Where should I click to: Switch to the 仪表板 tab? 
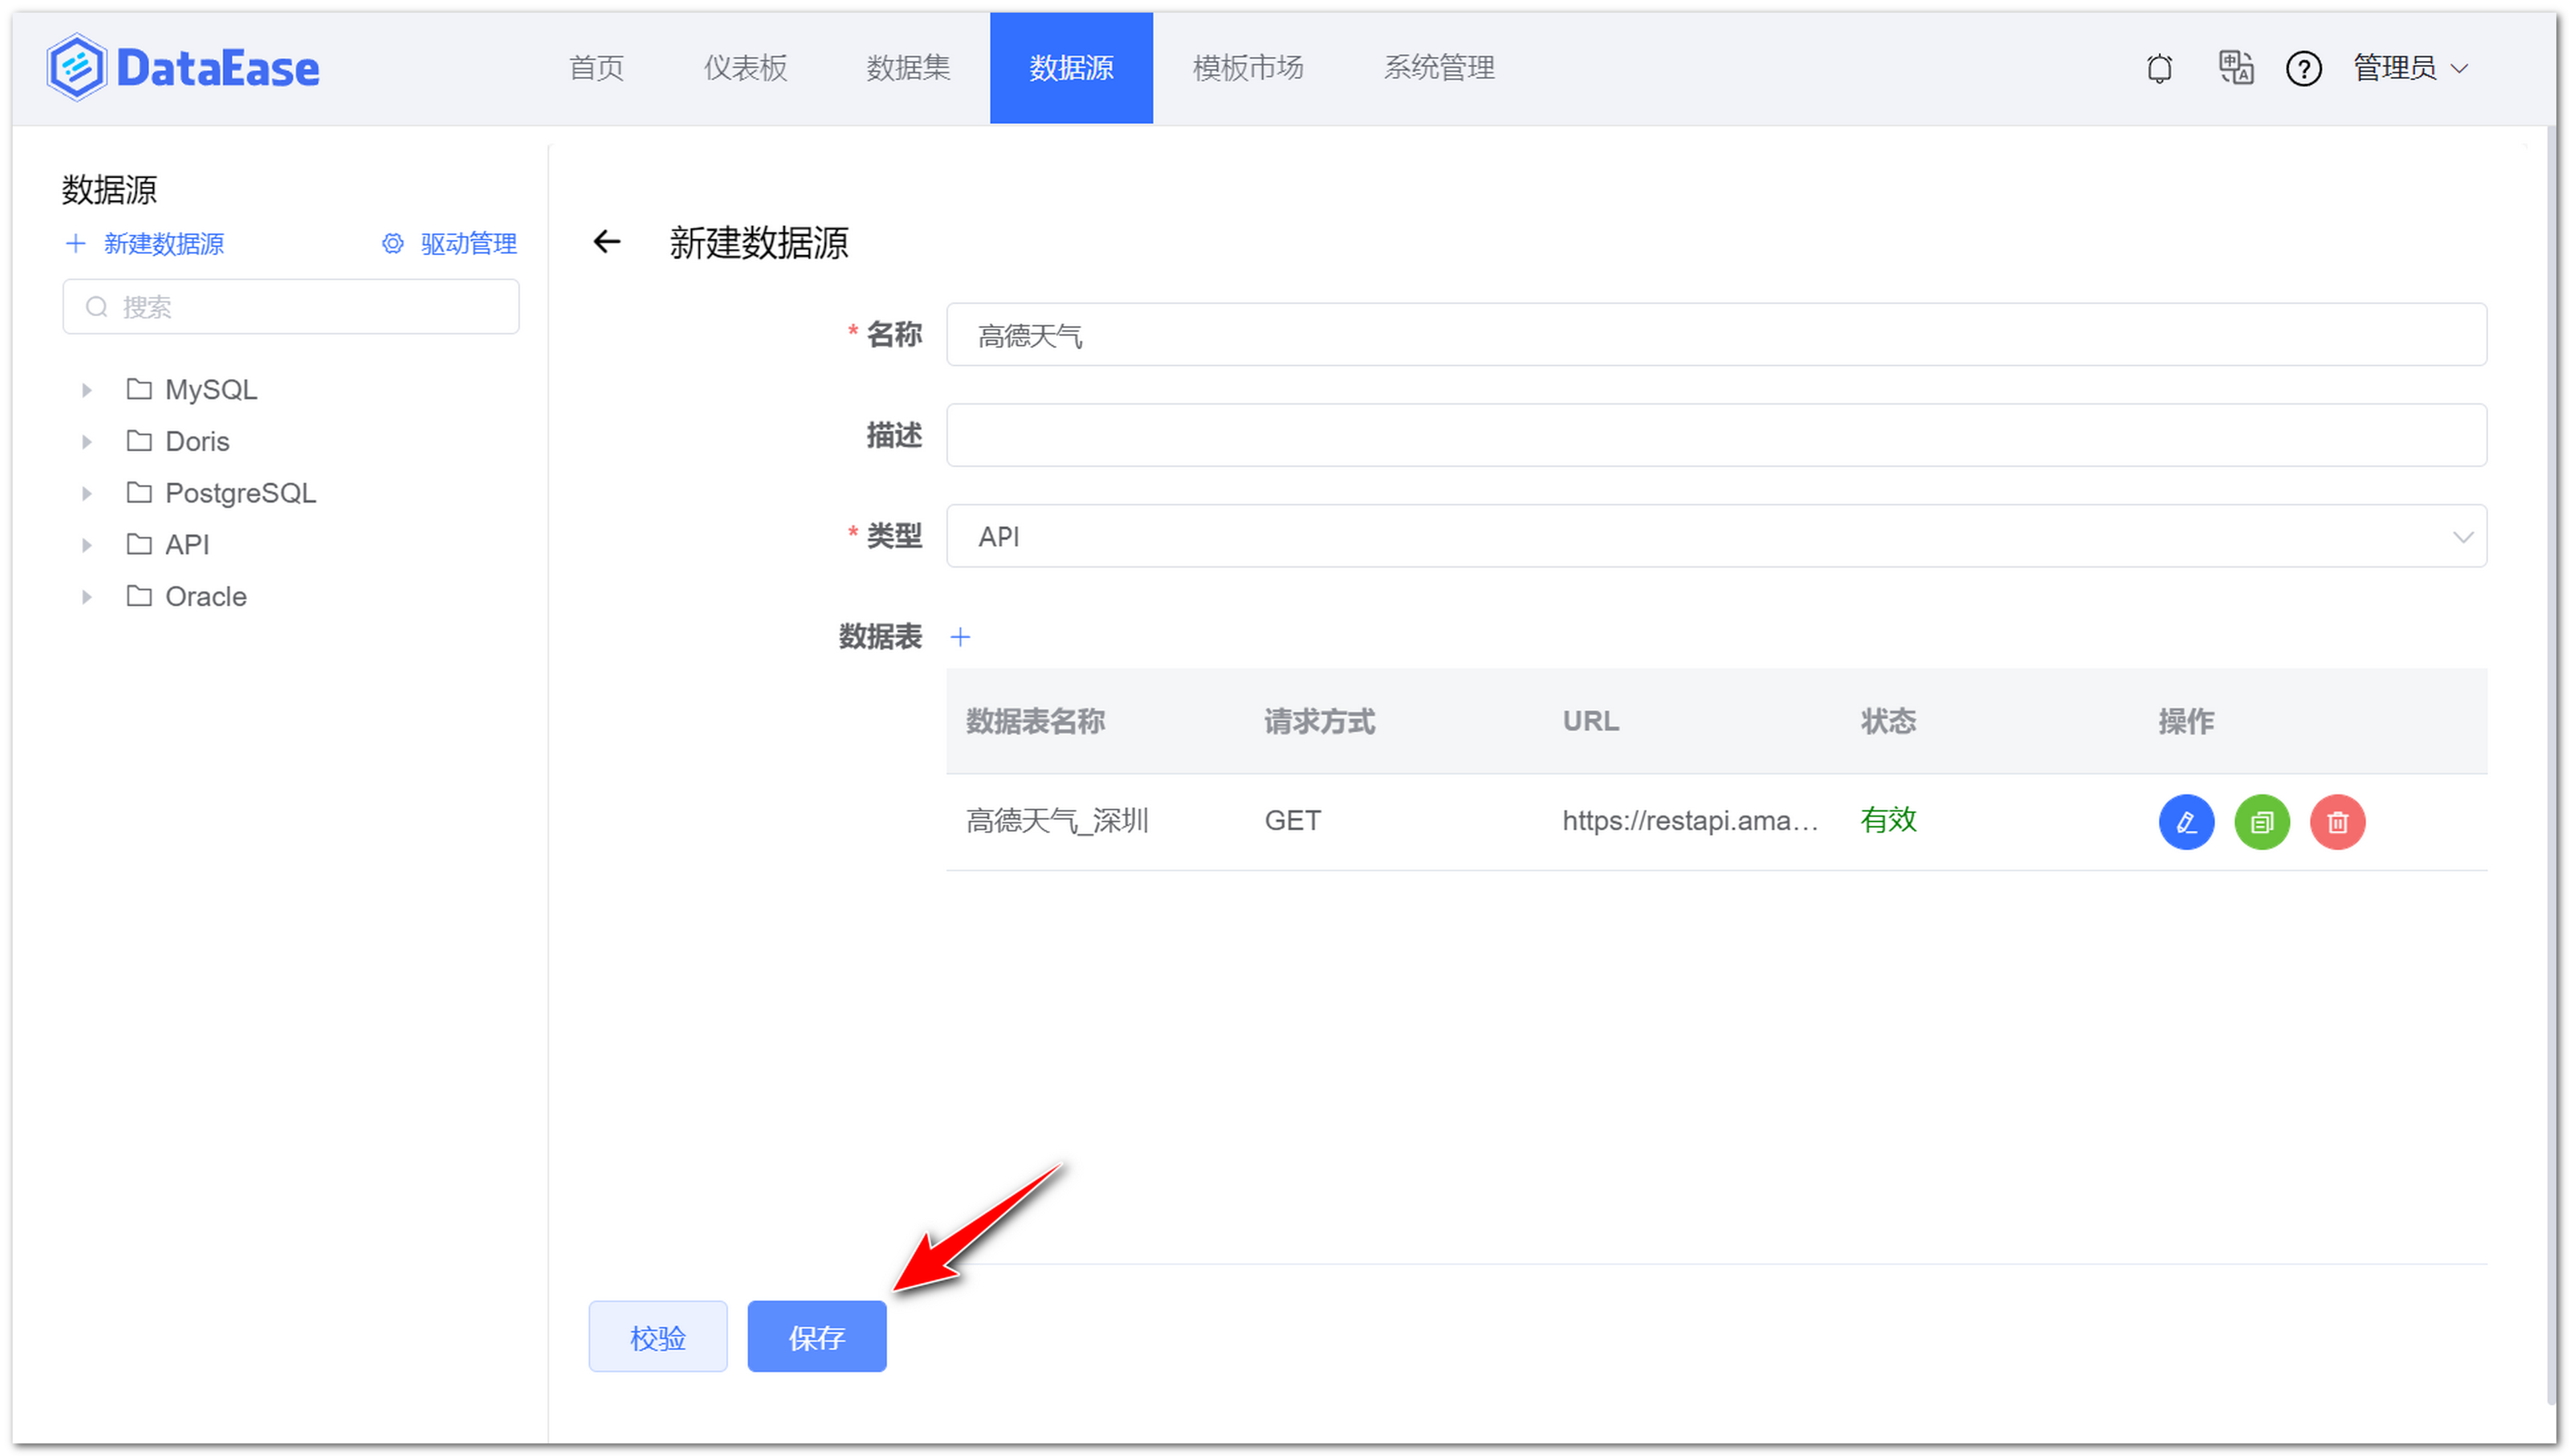(745, 68)
